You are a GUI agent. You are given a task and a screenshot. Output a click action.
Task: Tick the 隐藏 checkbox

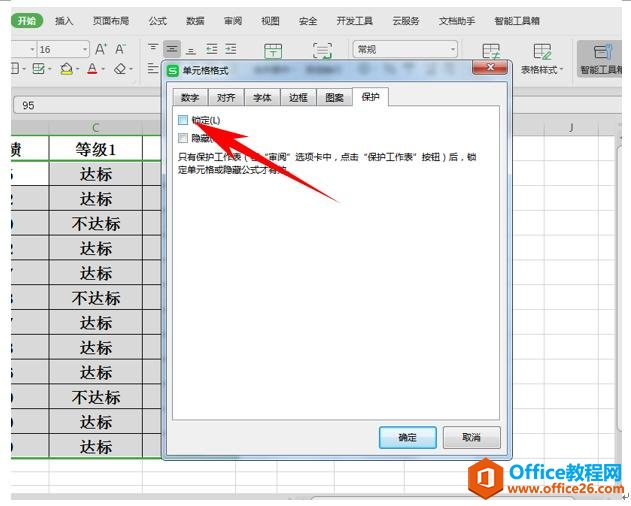183,138
